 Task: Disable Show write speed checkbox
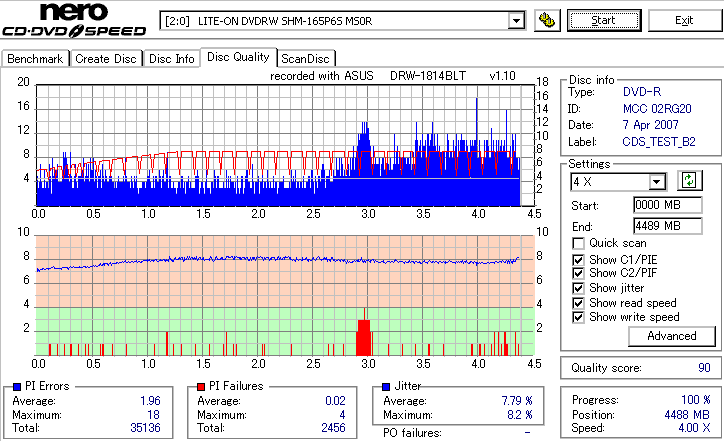tap(578, 318)
